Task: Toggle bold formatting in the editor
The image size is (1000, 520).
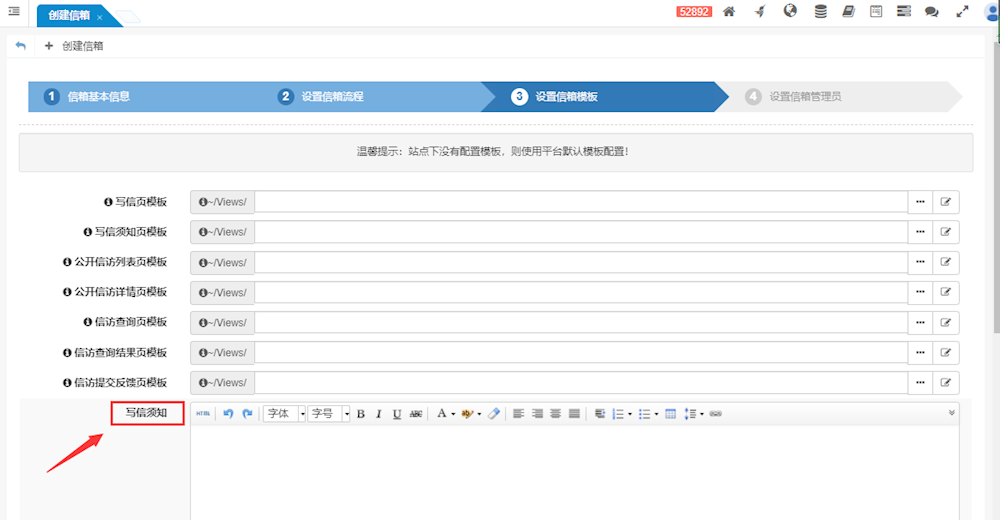Action: [x=361, y=414]
